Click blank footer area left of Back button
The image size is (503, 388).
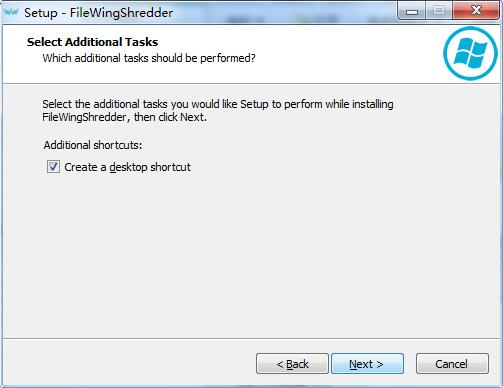(128, 363)
